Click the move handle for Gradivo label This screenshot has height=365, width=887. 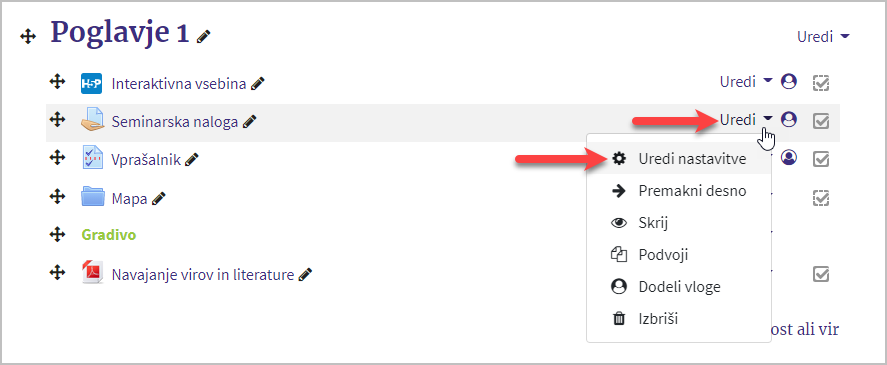[x=56, y=233]
